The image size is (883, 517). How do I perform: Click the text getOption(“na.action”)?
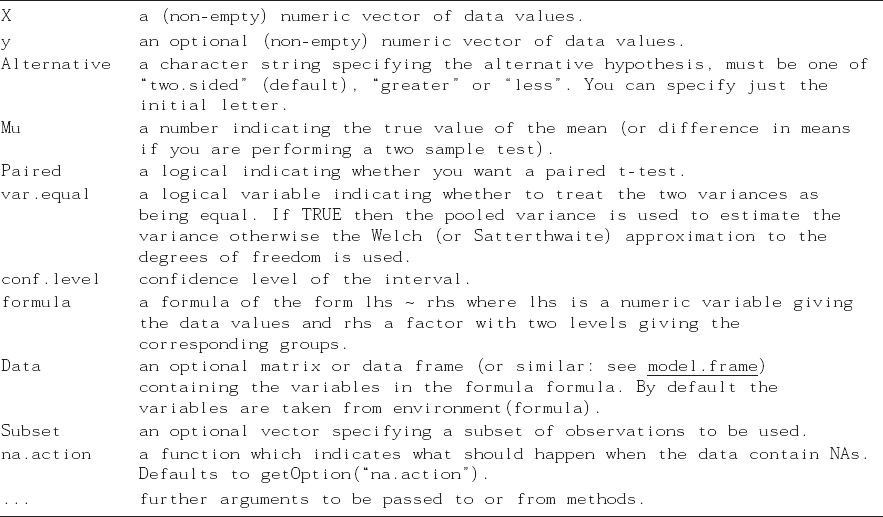click(x=374, y=475)
